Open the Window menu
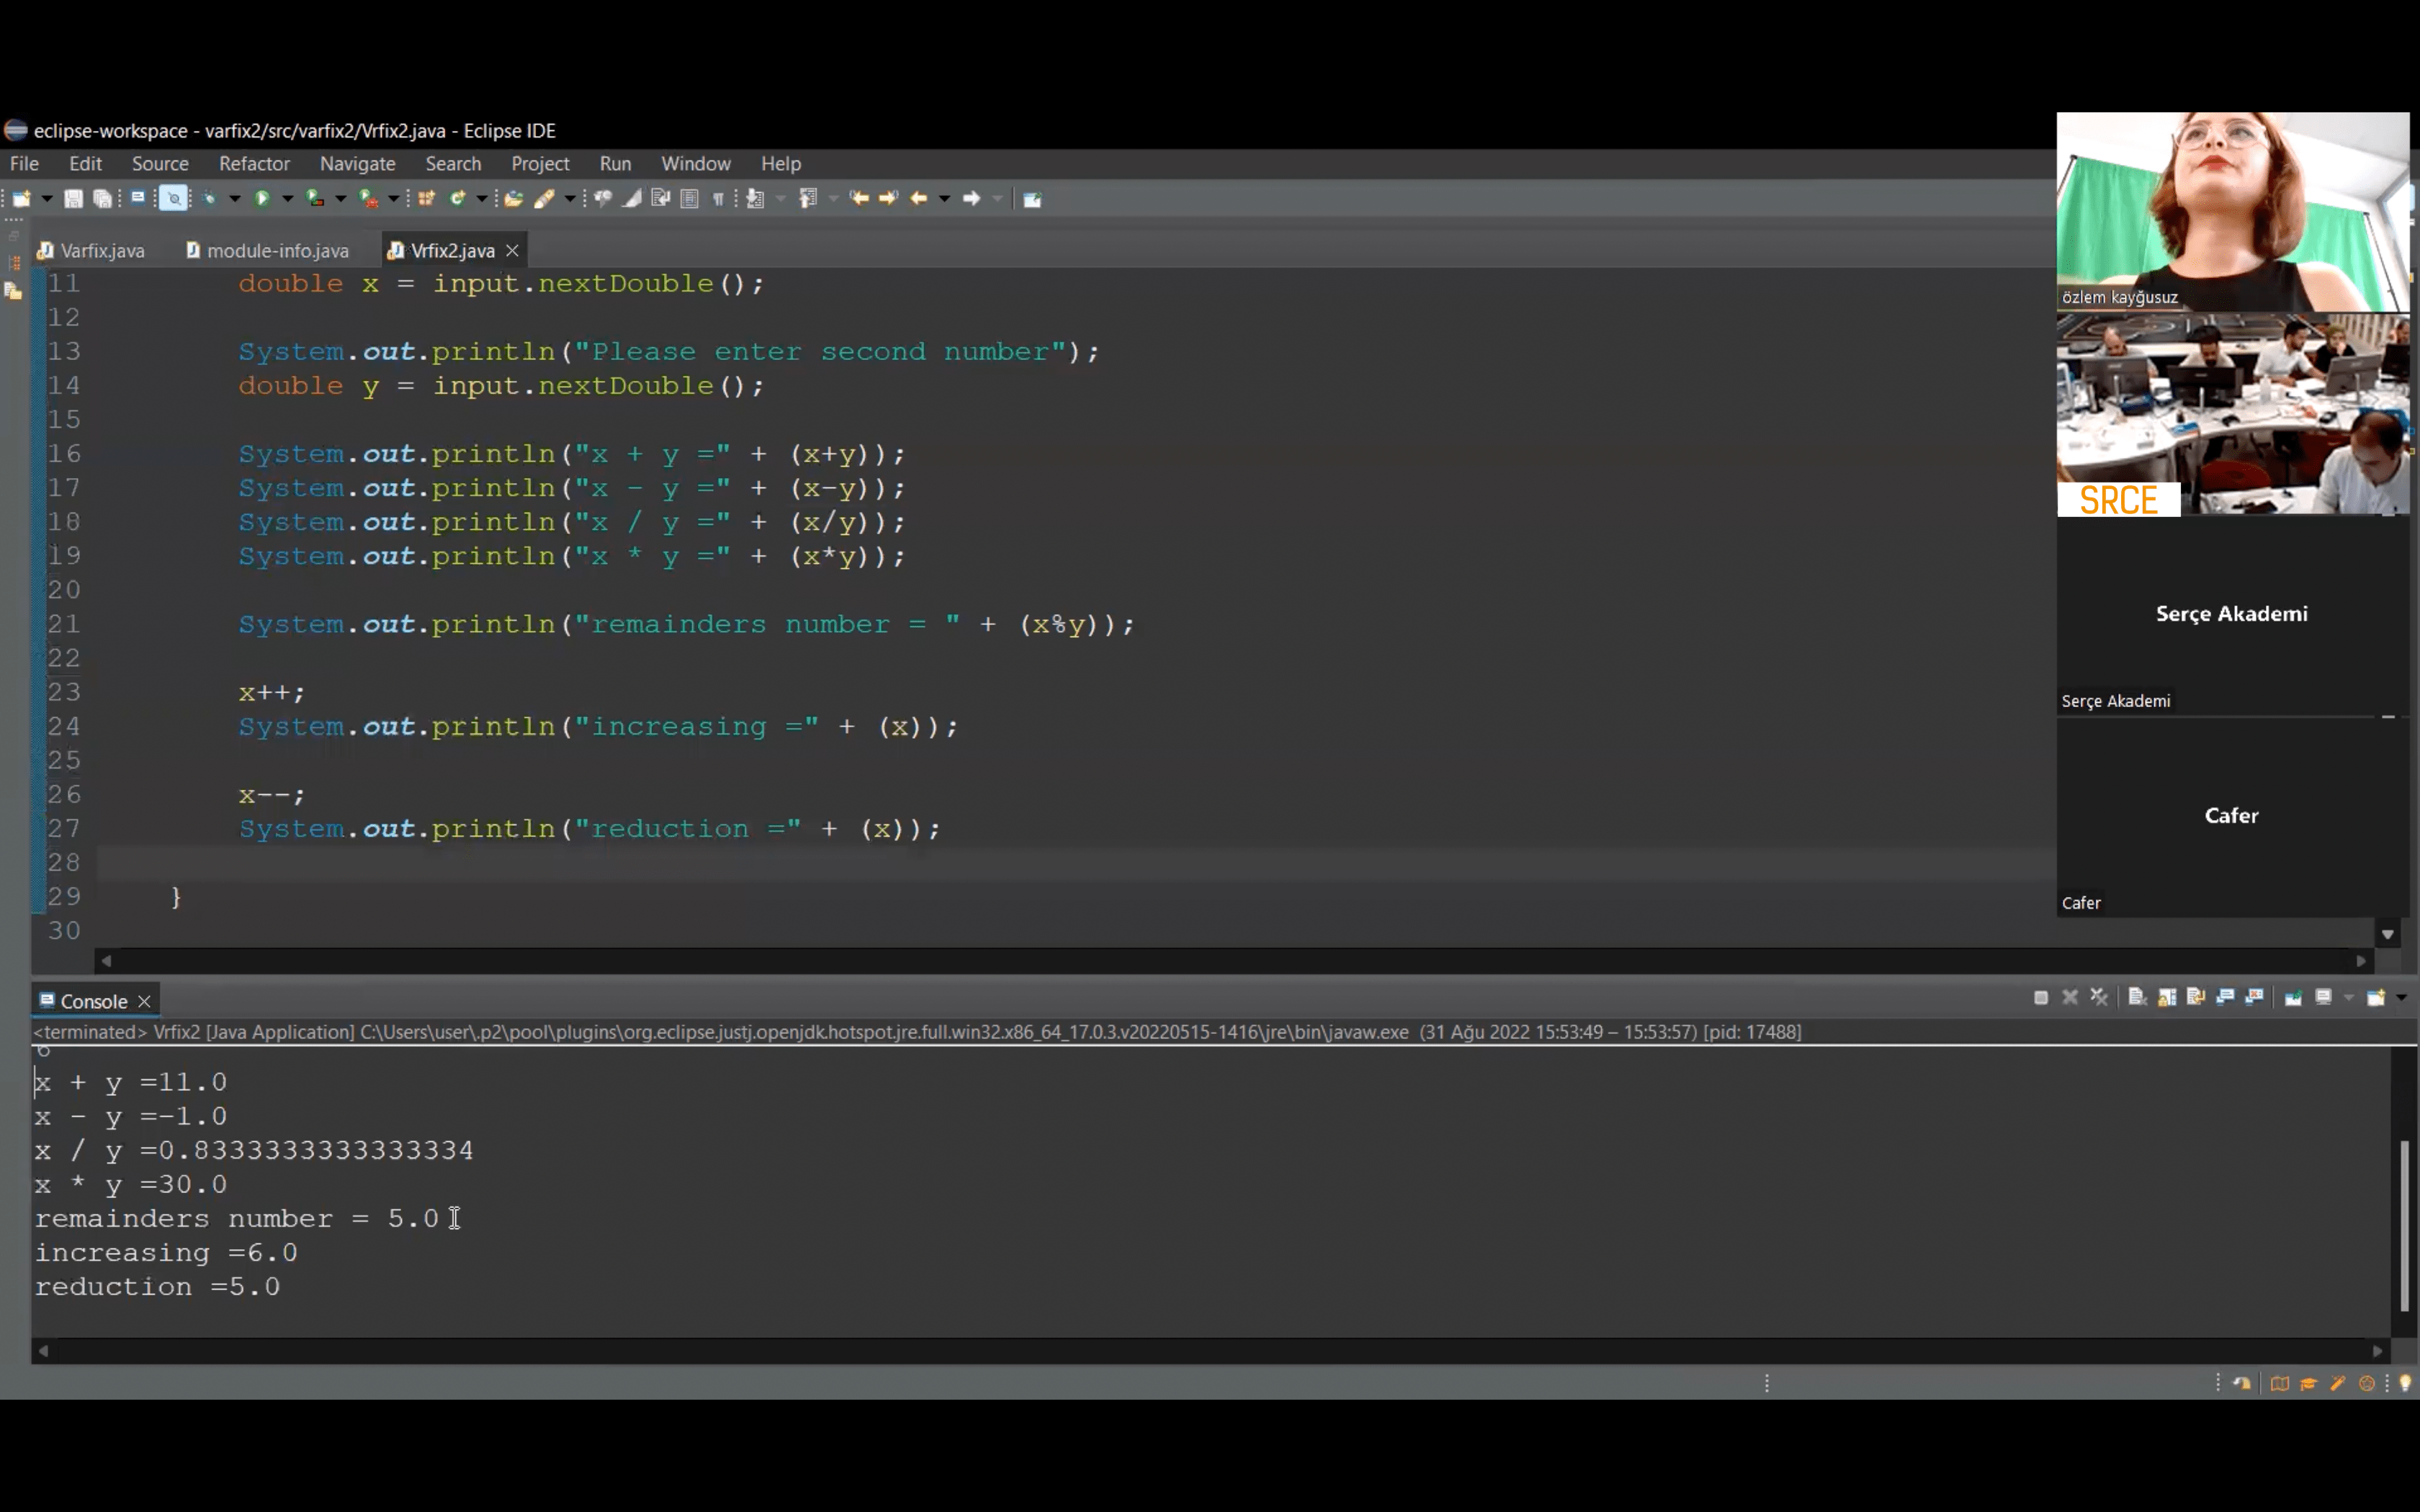 coord(695,163)
